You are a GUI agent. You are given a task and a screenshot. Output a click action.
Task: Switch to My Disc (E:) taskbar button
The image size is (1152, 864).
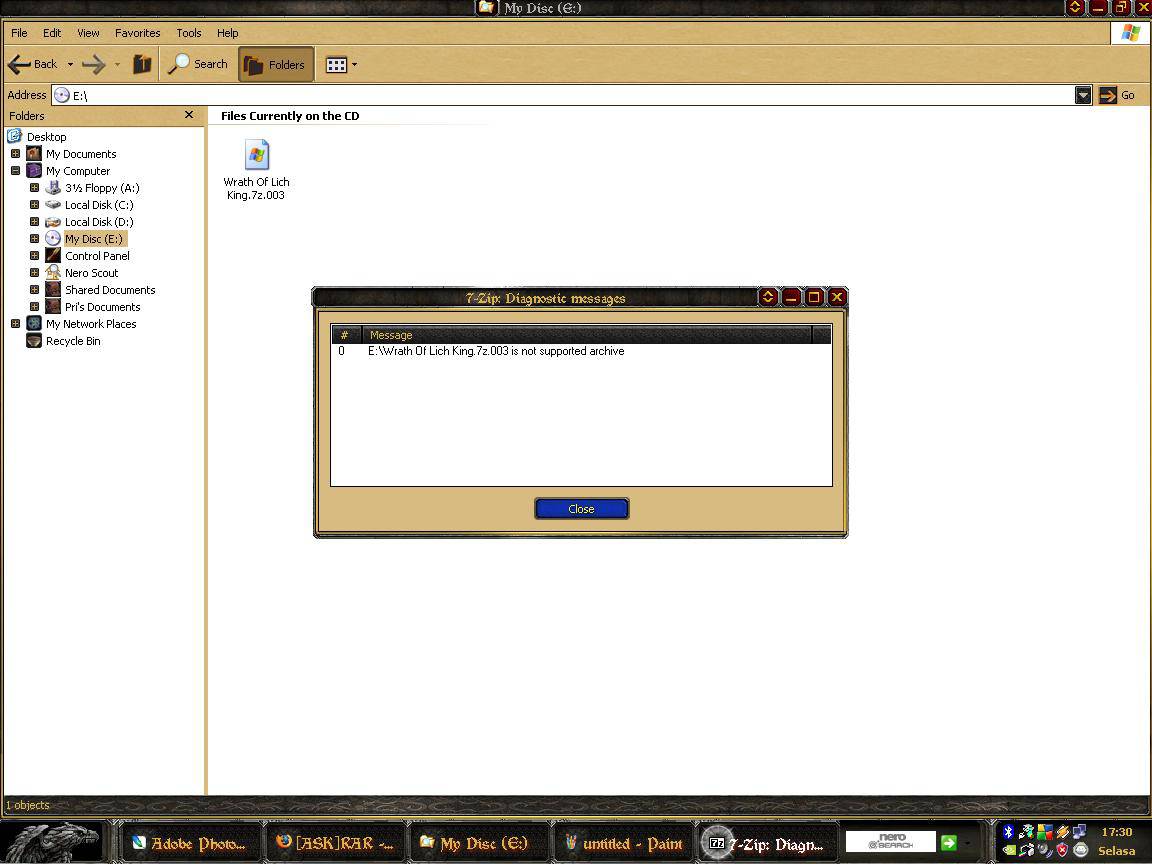click(479, 843)
